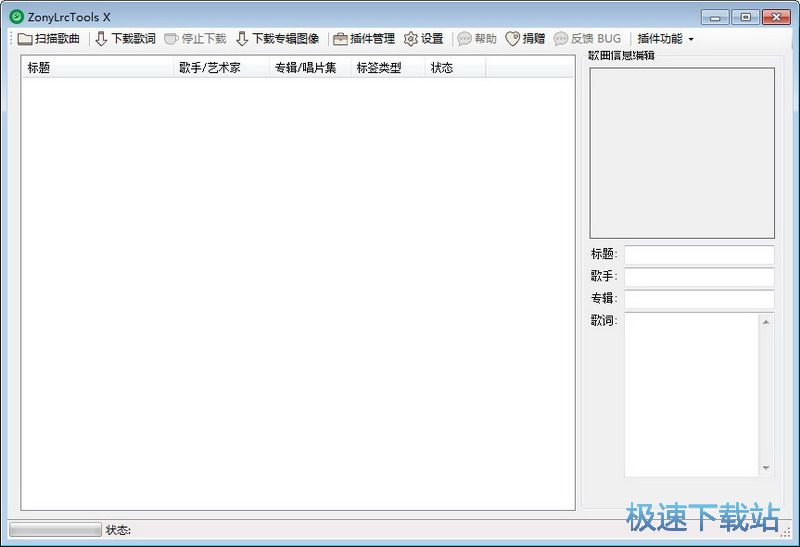Click the Download Lyrics (下载歌词) arrow icon

pos(101,39)
